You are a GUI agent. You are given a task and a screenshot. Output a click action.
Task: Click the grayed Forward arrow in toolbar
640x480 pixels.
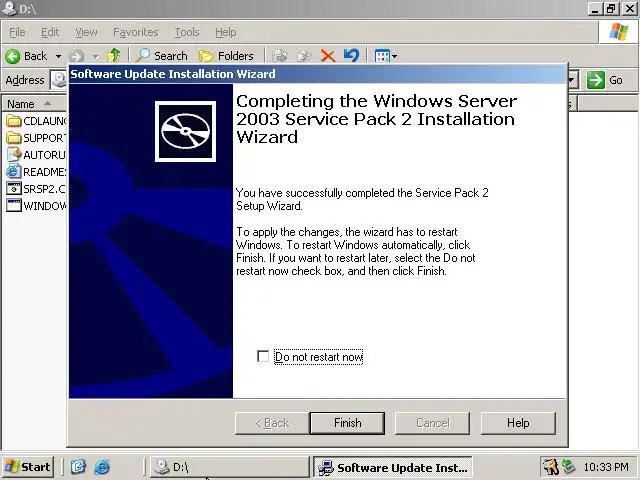tap(76, 56)
